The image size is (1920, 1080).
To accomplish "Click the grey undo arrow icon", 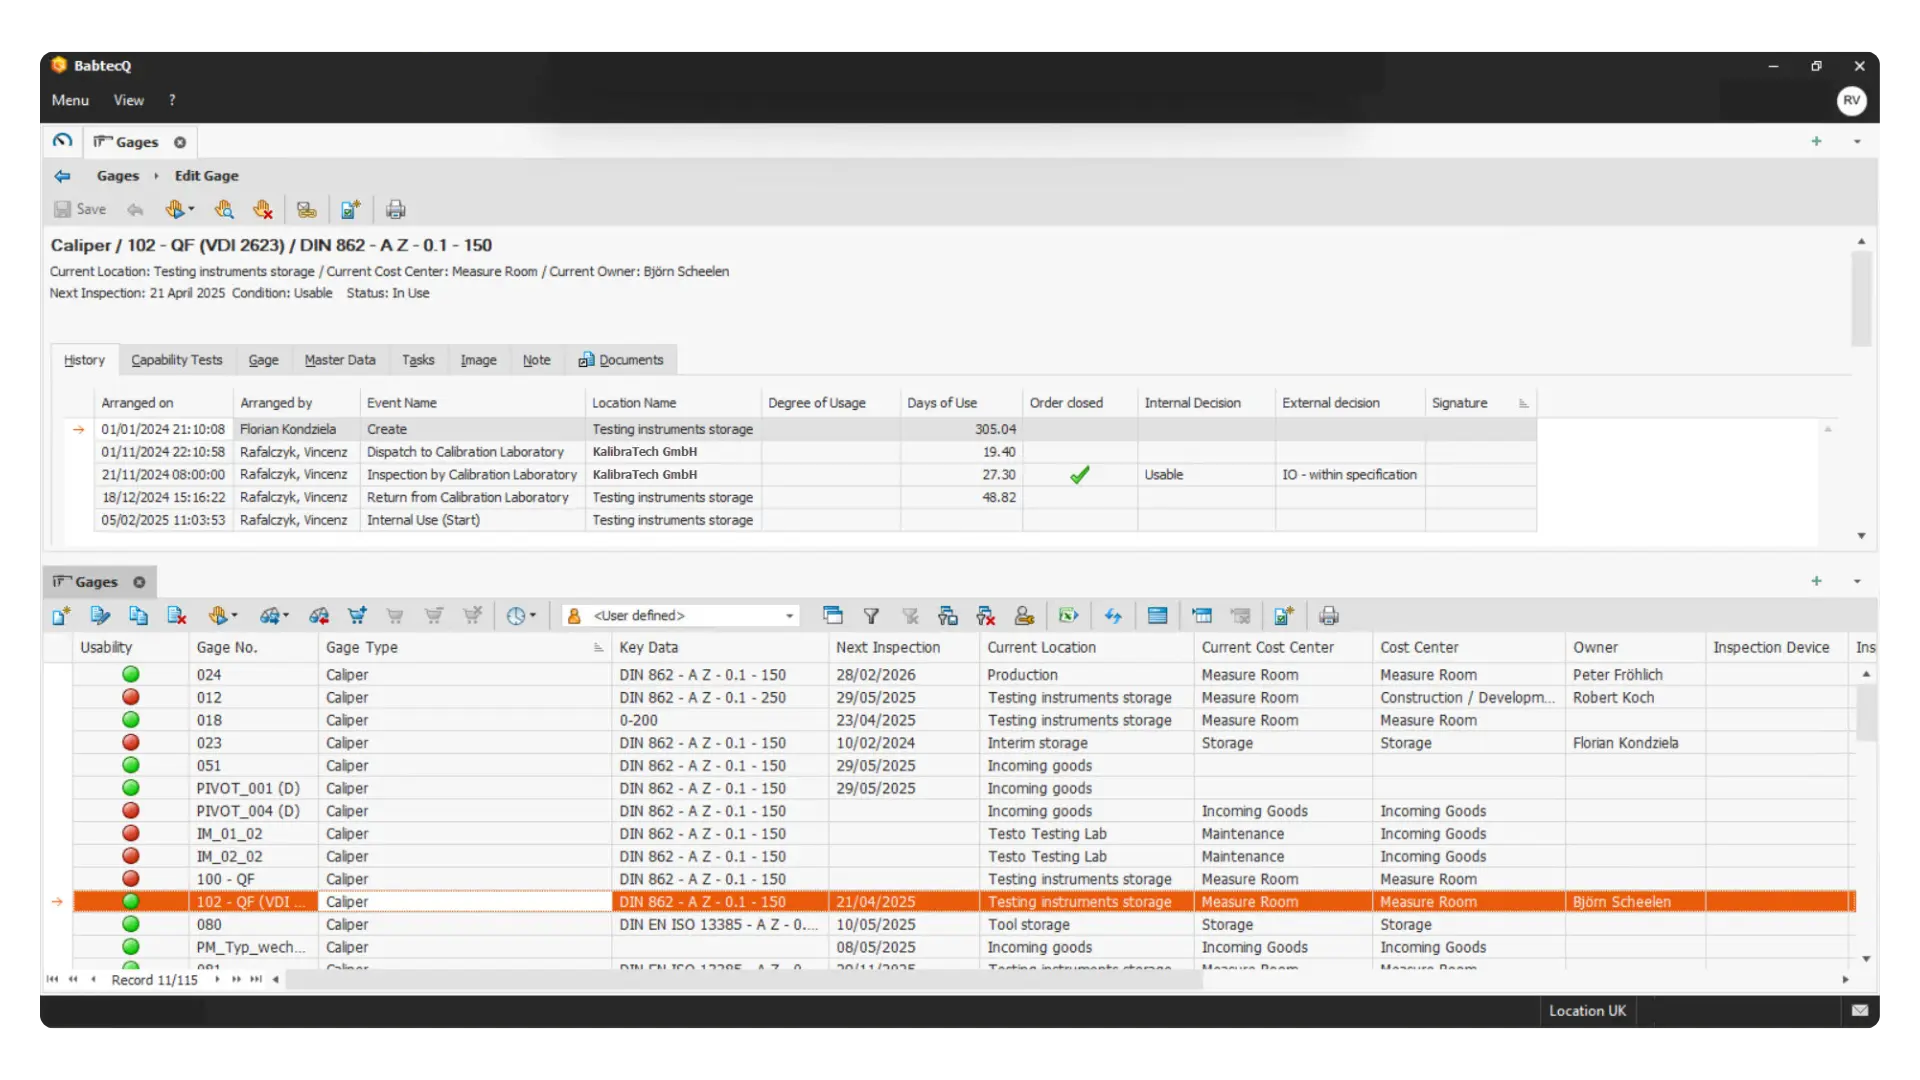I will pyautogui.click(x=135, y=209).
